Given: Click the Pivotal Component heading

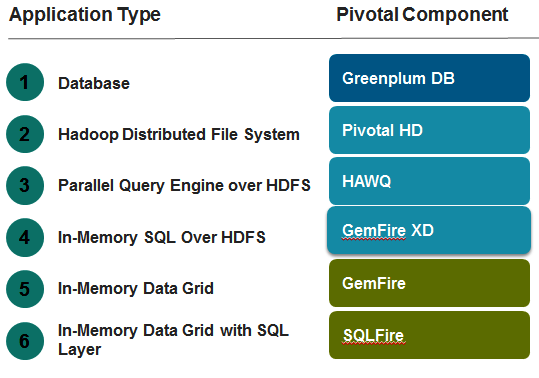Looking at the screenshot, I should click(x=422, y=15).
